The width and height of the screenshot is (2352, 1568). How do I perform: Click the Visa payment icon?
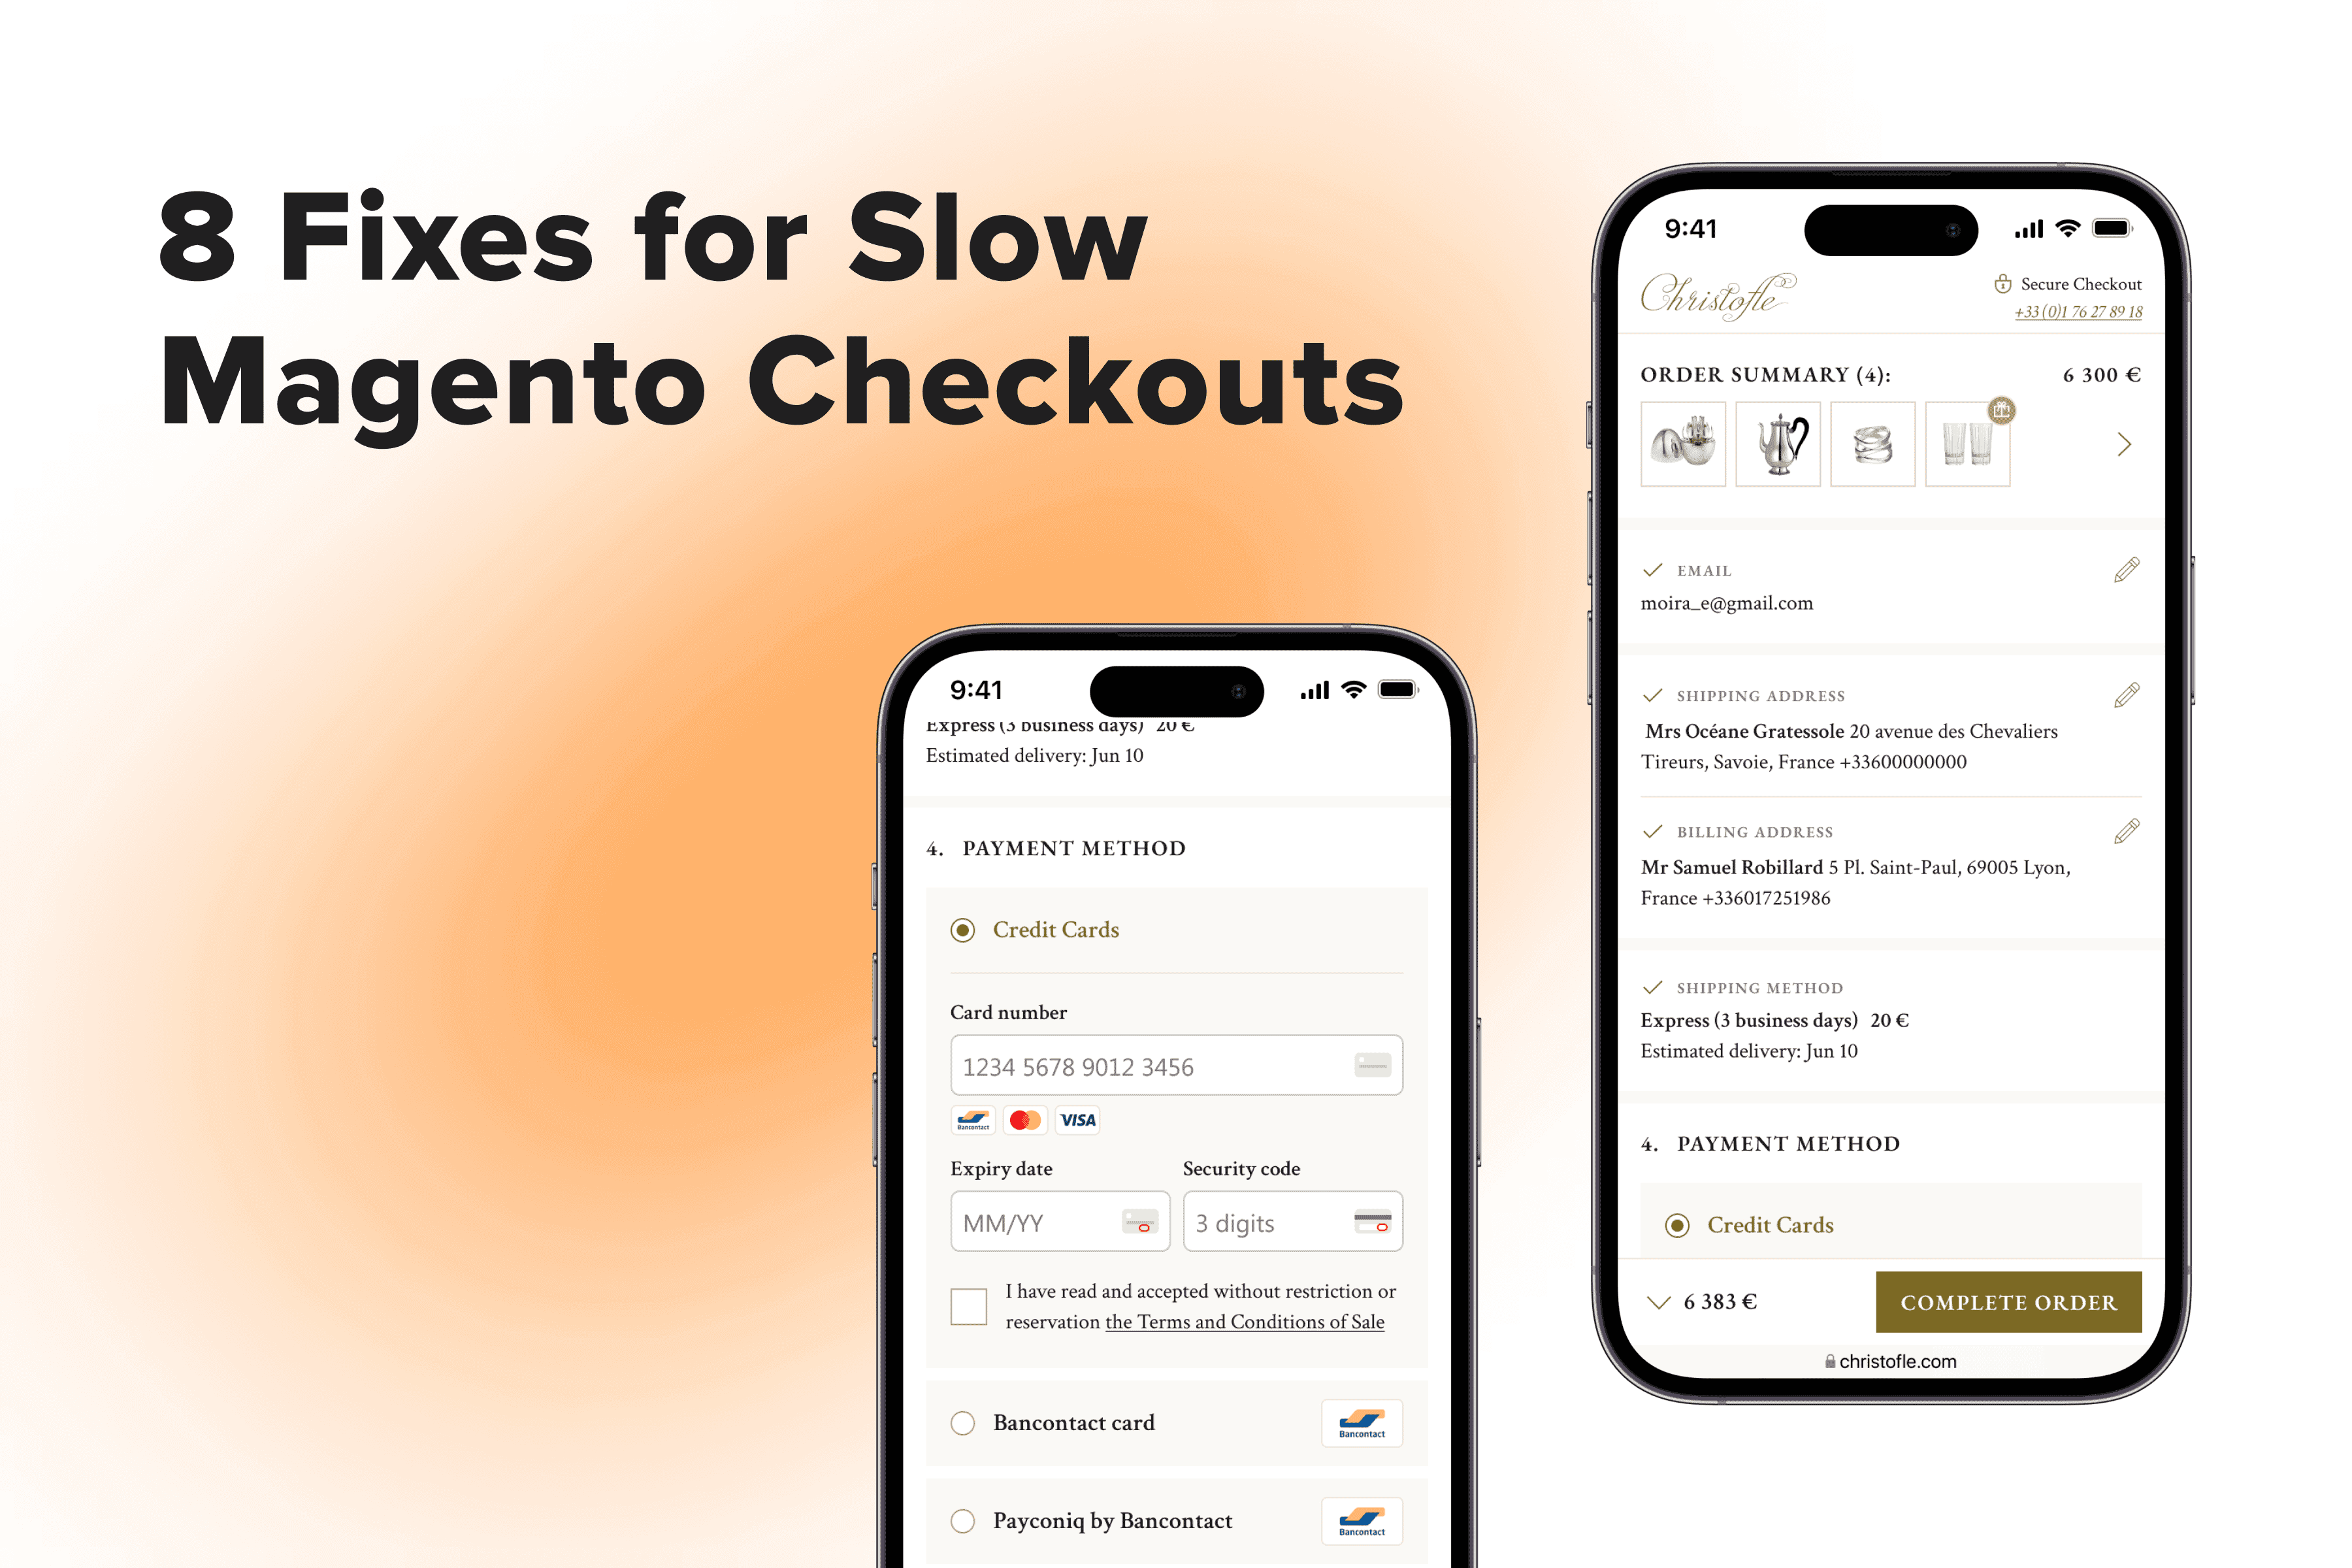pyautogui.click(x=1080, y=1119)
